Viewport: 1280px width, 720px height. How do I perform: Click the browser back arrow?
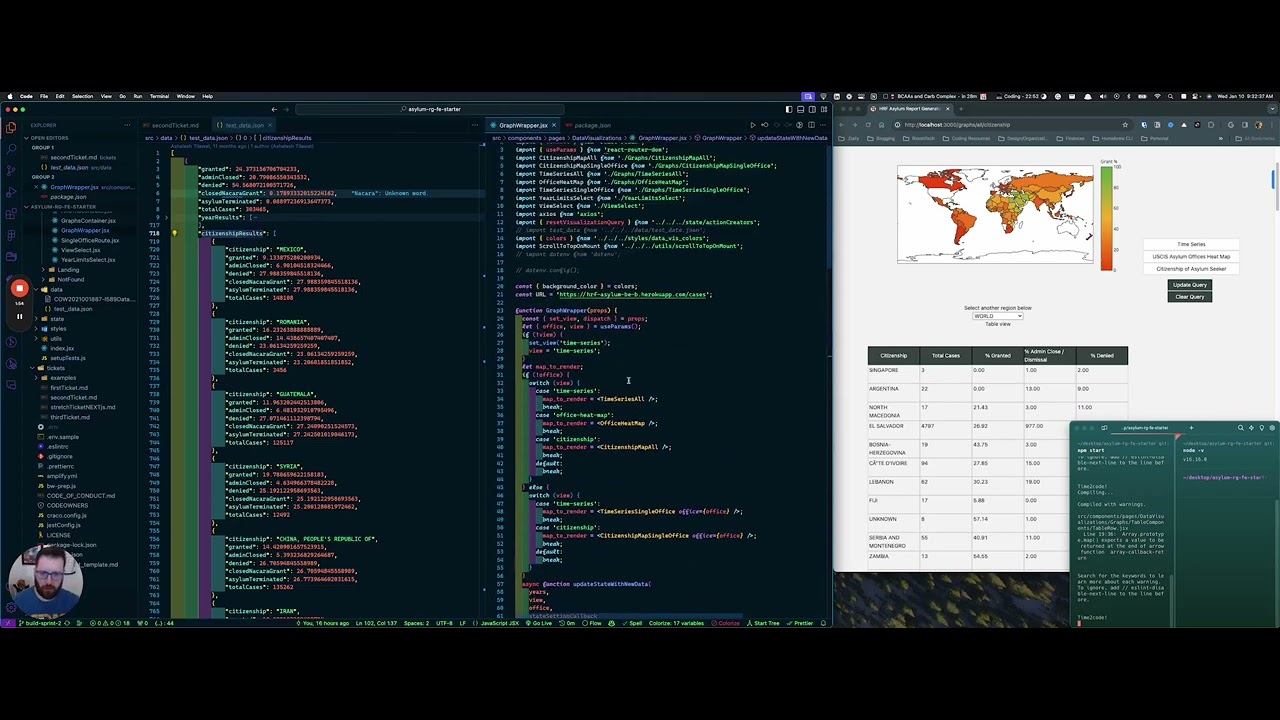pyautogui.click(x=842, y=125)
